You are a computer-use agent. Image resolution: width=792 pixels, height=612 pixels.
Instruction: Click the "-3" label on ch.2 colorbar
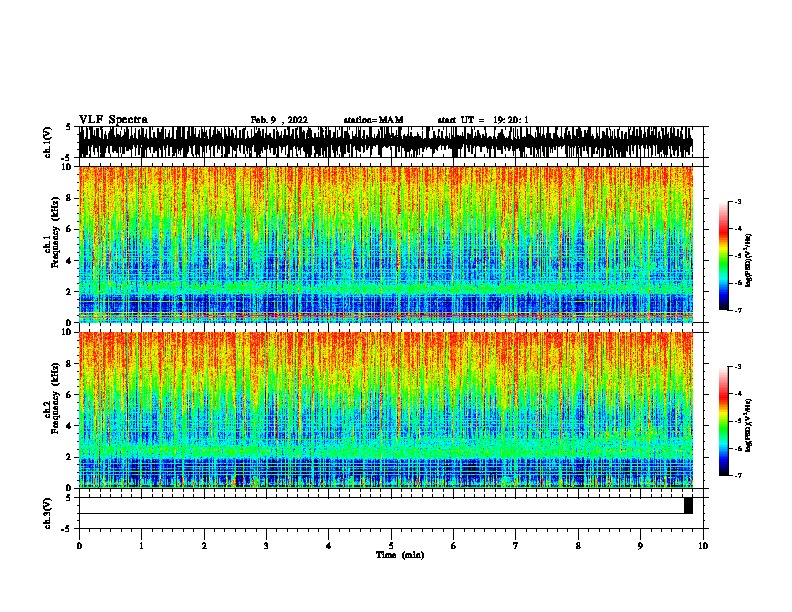tap(737, 367)
